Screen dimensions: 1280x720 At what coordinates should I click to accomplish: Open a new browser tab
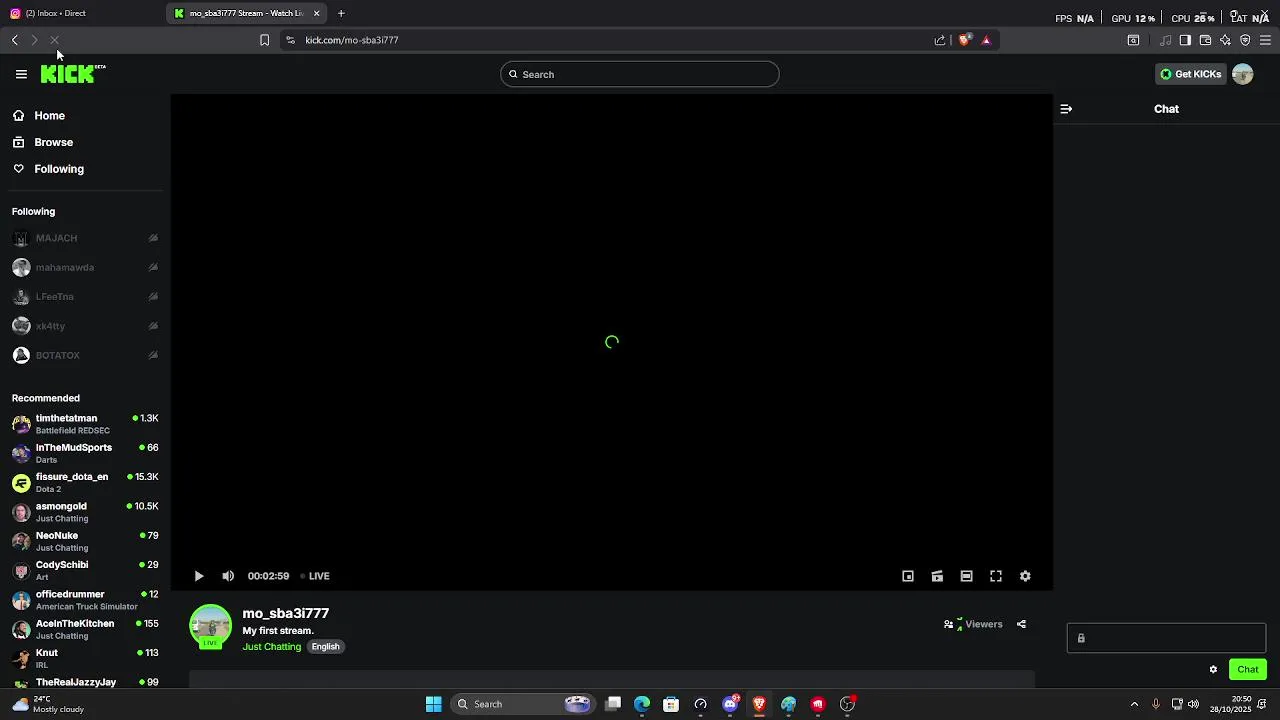341,13
